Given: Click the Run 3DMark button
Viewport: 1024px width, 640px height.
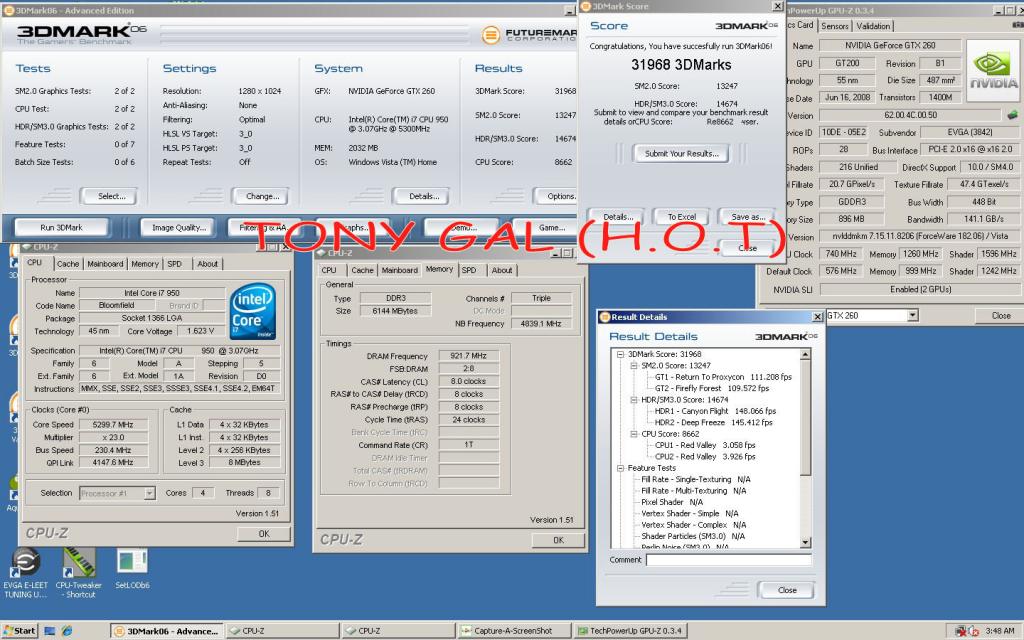Looking at the screenshot, I should point(61,227).
